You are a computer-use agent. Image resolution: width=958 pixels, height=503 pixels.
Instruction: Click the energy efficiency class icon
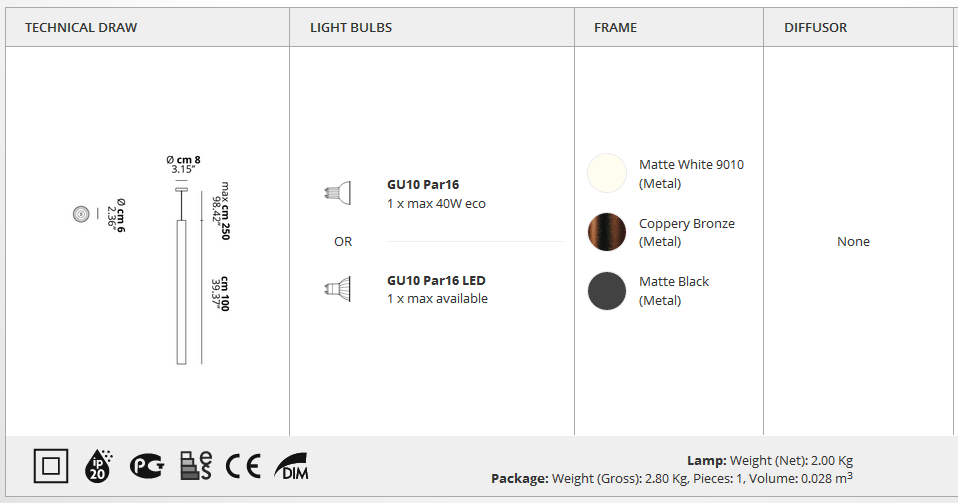(196, 466)
